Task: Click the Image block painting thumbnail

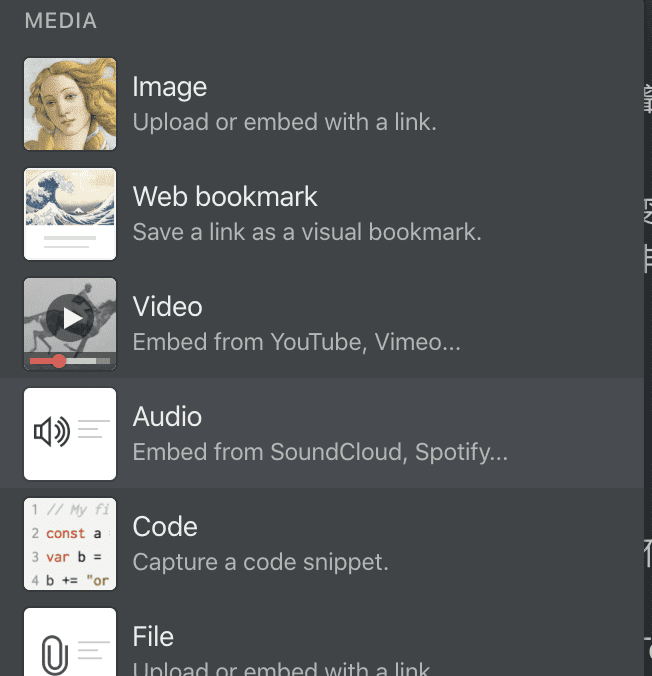Action: pyautogui.click(x=70, y=104)
